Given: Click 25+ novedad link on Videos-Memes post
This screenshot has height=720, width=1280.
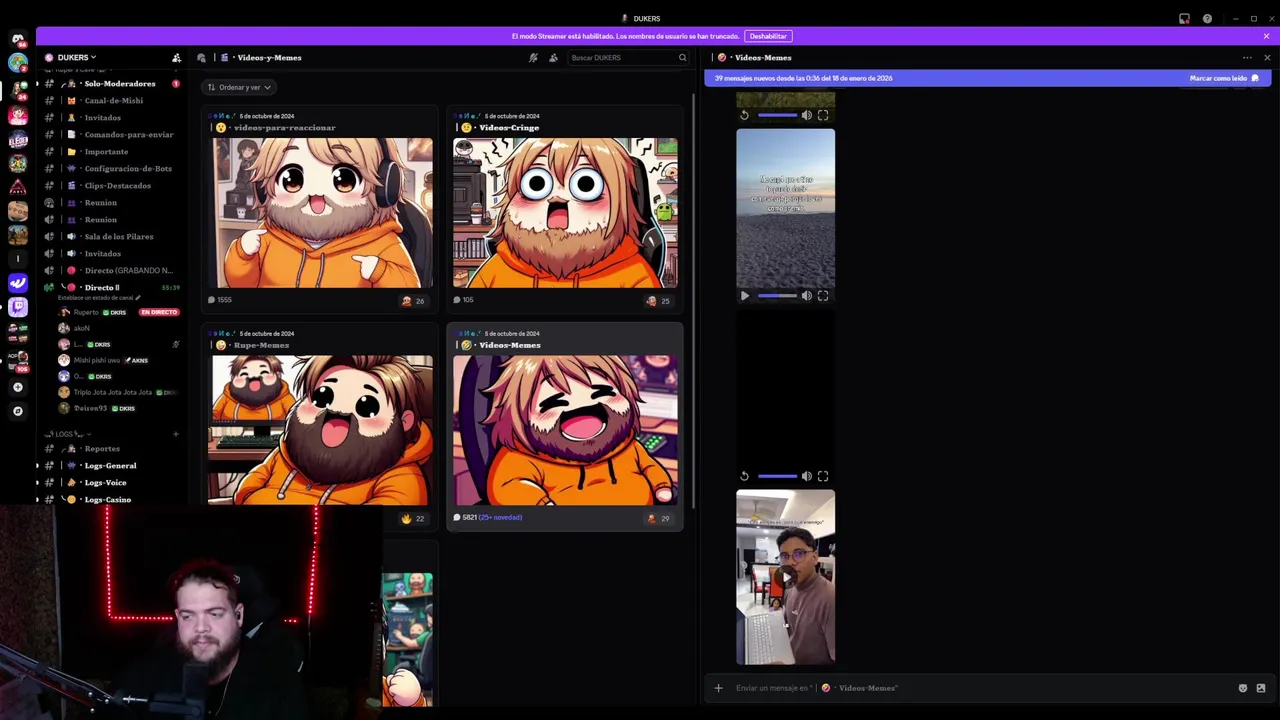Looking at the screenshot, I should click(x=500, y=518).
